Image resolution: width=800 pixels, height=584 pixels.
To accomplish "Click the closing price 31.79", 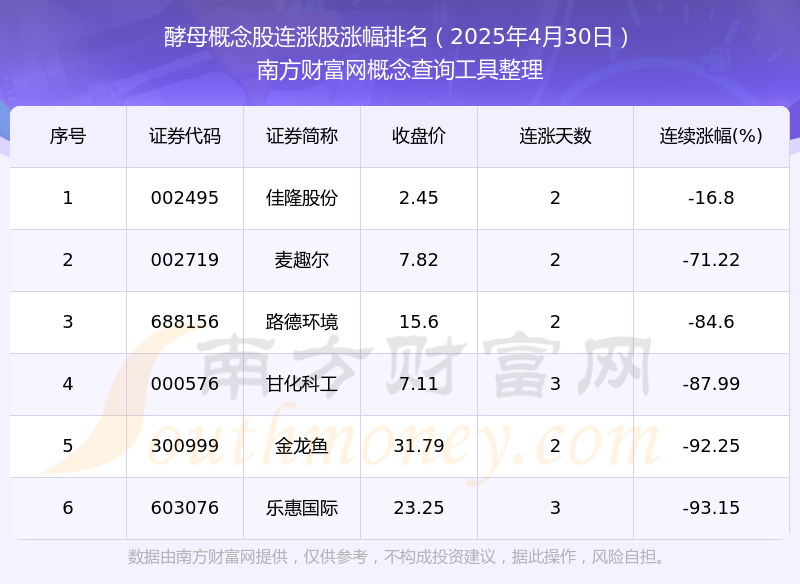I will 419,446.
